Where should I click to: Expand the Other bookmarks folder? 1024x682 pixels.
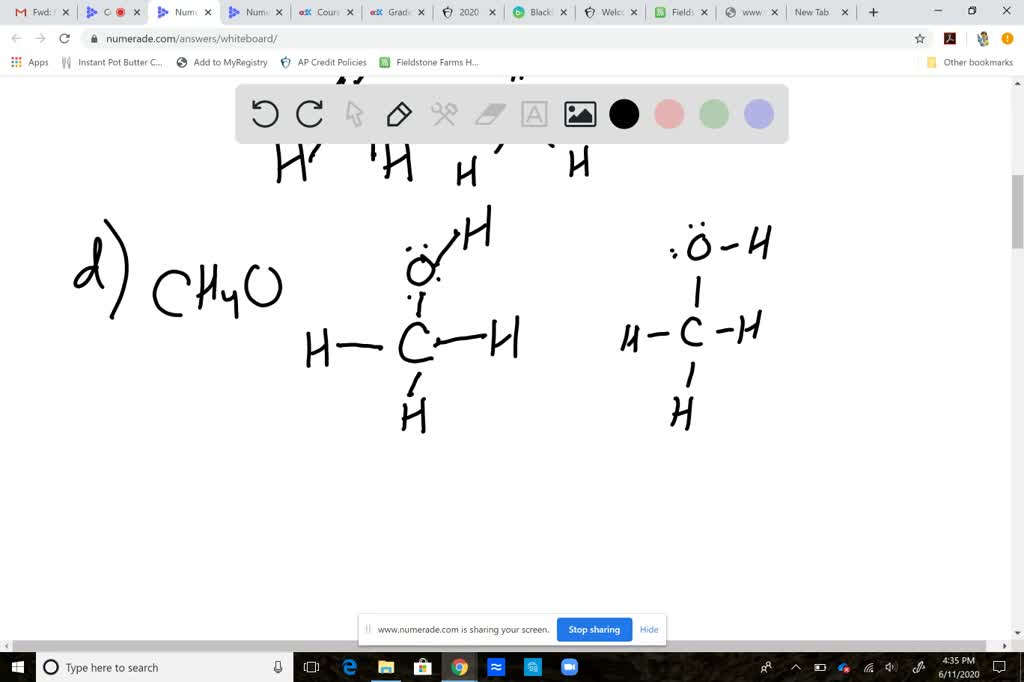point(970,61)
